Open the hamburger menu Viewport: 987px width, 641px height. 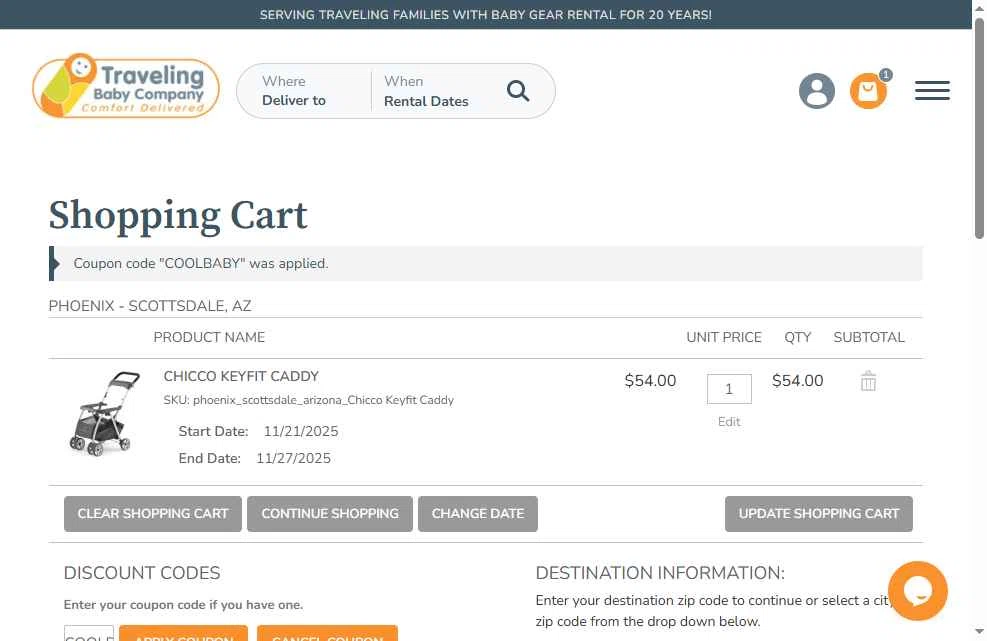click(932, 91)
